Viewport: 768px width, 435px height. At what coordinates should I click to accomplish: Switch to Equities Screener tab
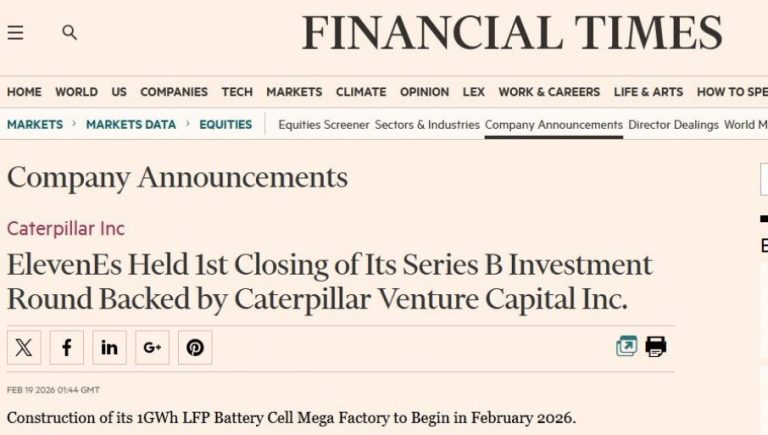(323, 125)
